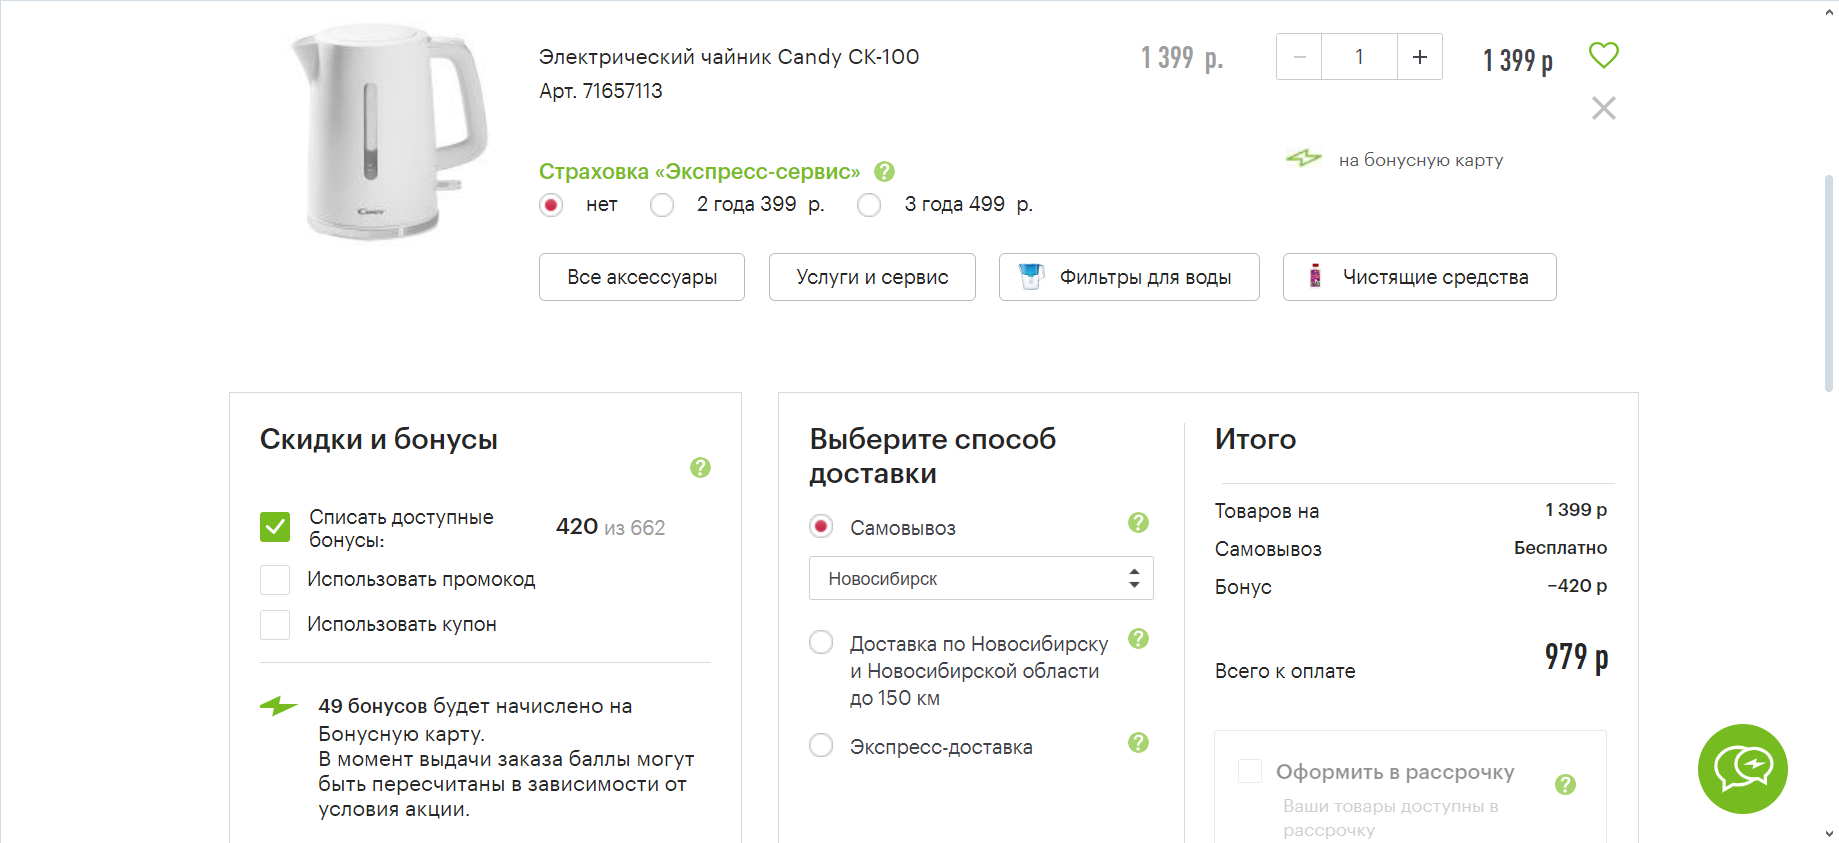The image size is (1839, 843).
Task: Click the water filter jug icon
Action: pyautogui.click(x=1031, y=276)
